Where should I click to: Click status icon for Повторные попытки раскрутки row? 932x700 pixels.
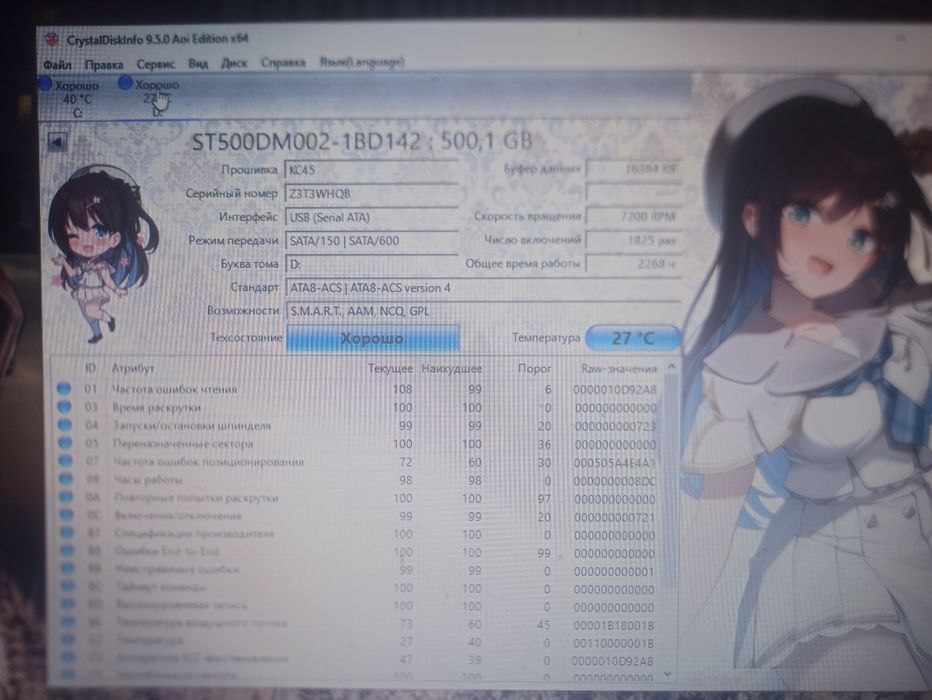[67, 497]
